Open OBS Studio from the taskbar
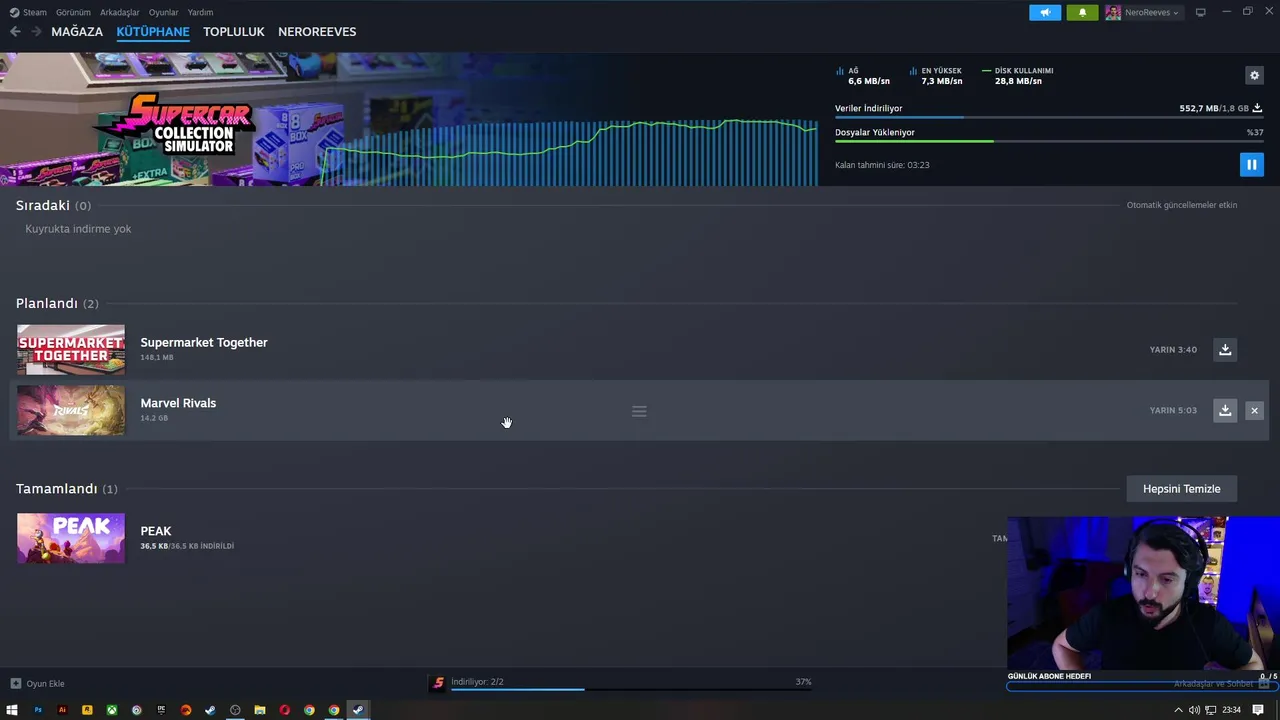 click(x=235, y=710)
